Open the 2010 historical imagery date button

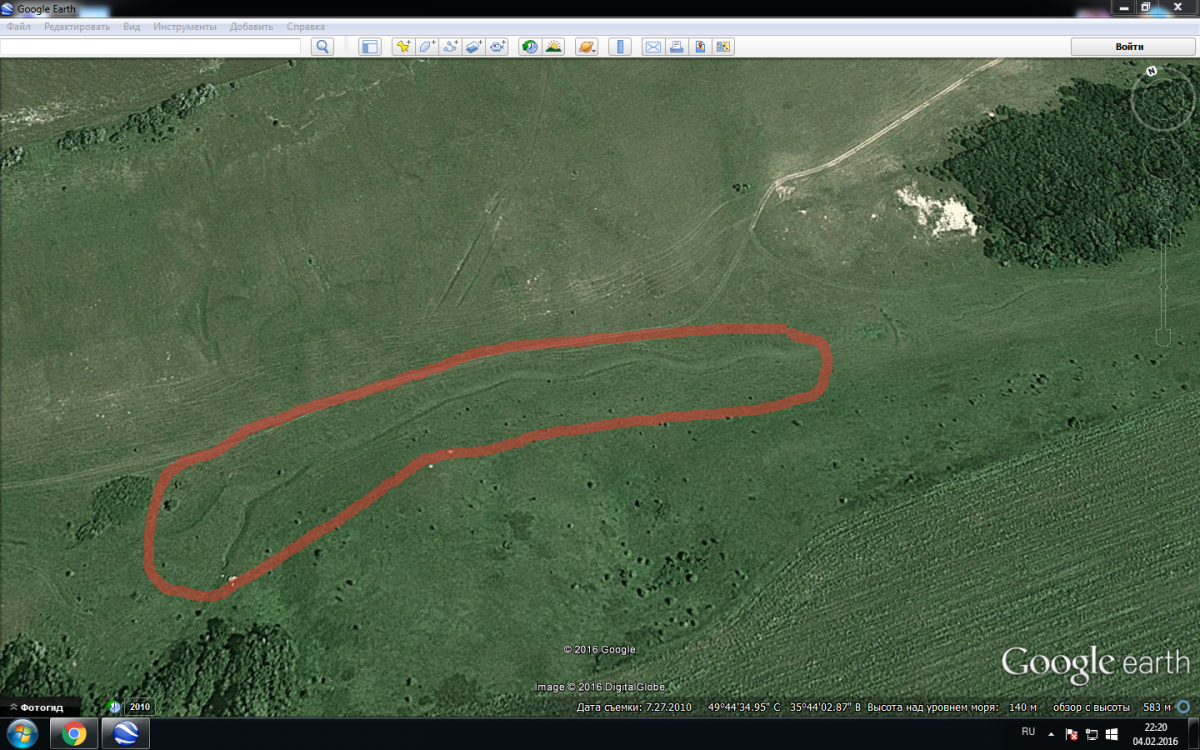coord(140,707)
